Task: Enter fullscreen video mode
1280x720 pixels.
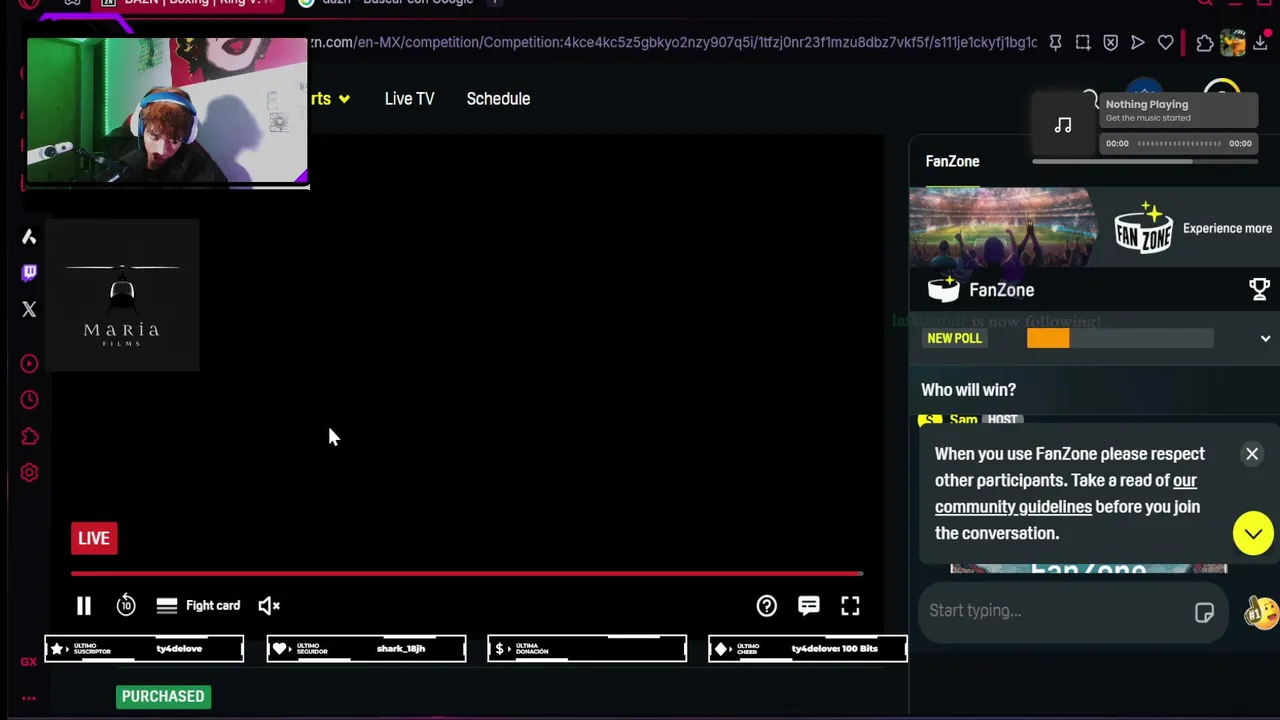Action: point(850,605)
